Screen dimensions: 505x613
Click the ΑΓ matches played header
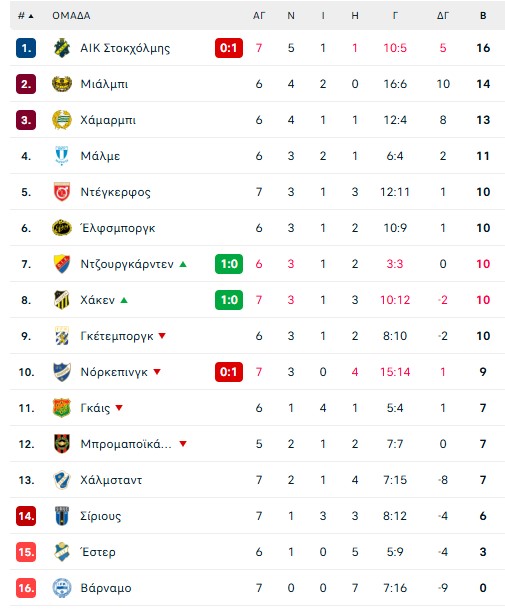259,16
